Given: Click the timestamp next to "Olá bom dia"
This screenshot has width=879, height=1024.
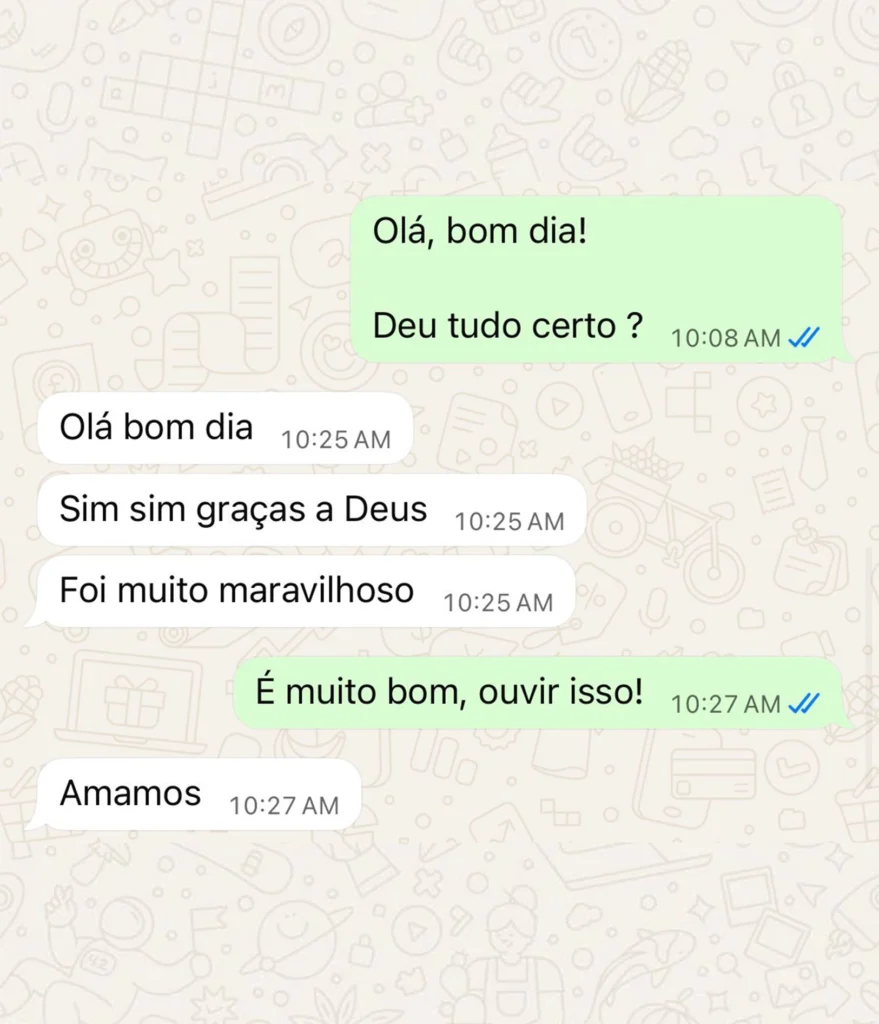Looking at the screenshot, I should (336, 440).
